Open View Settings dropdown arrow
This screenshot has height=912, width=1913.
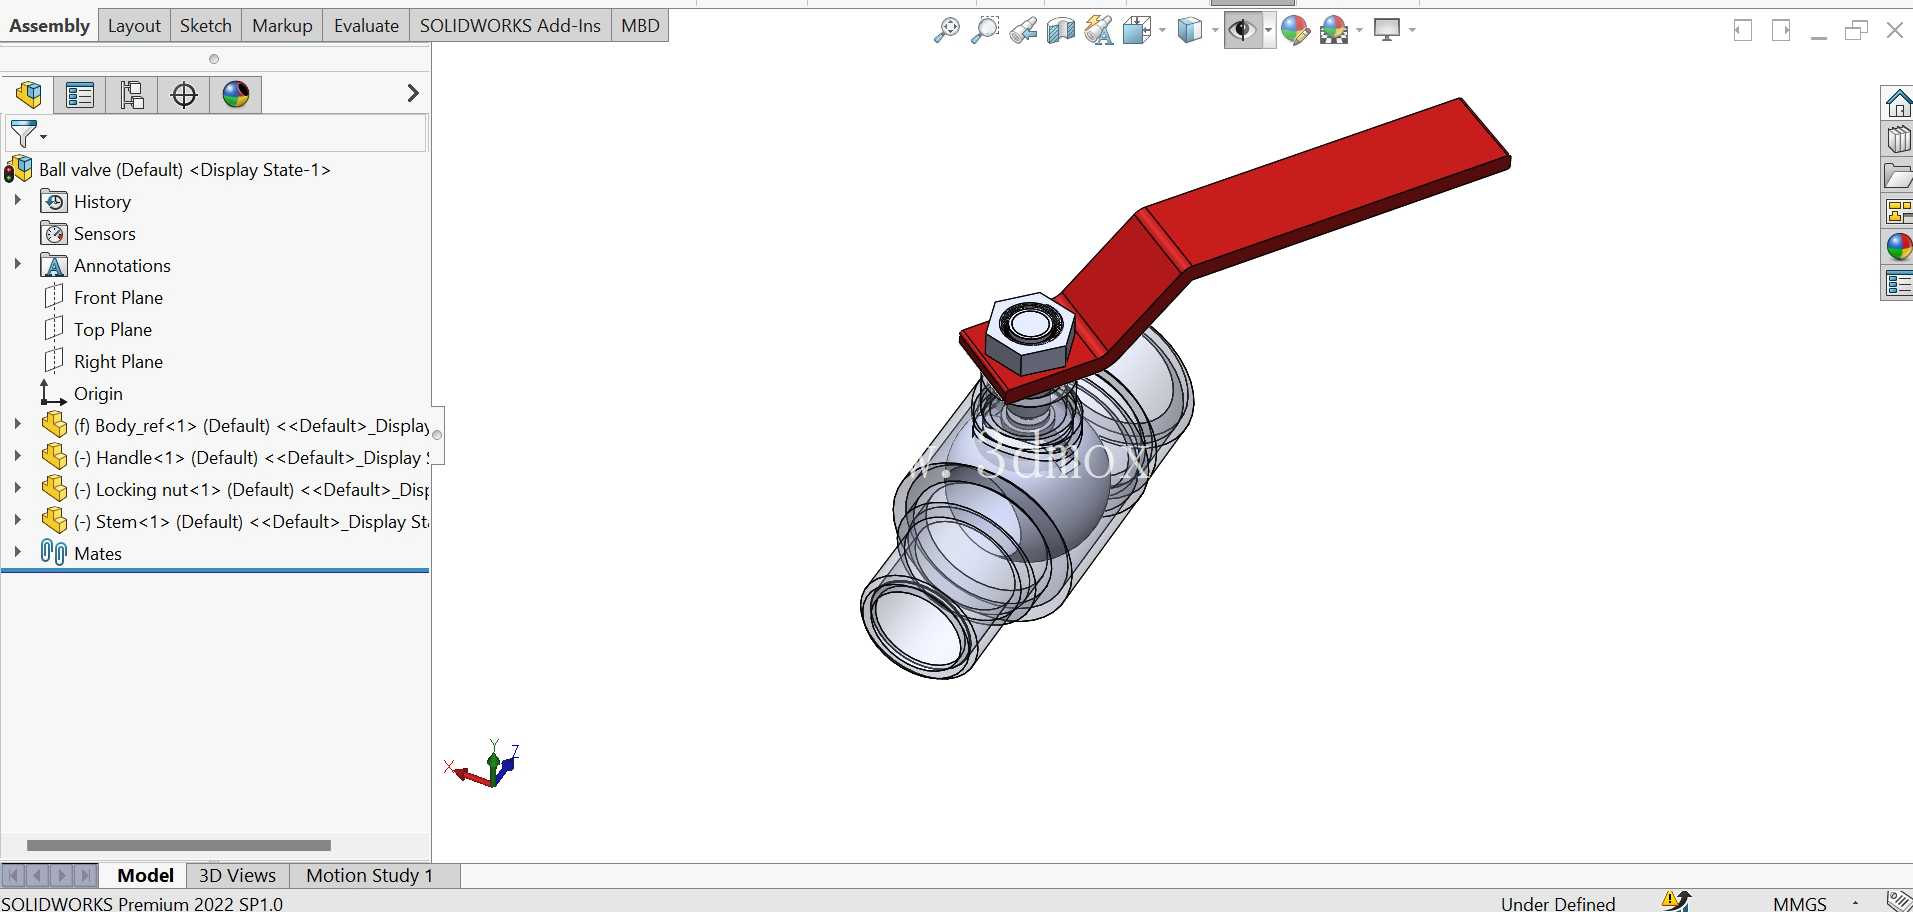(1412, 30)
